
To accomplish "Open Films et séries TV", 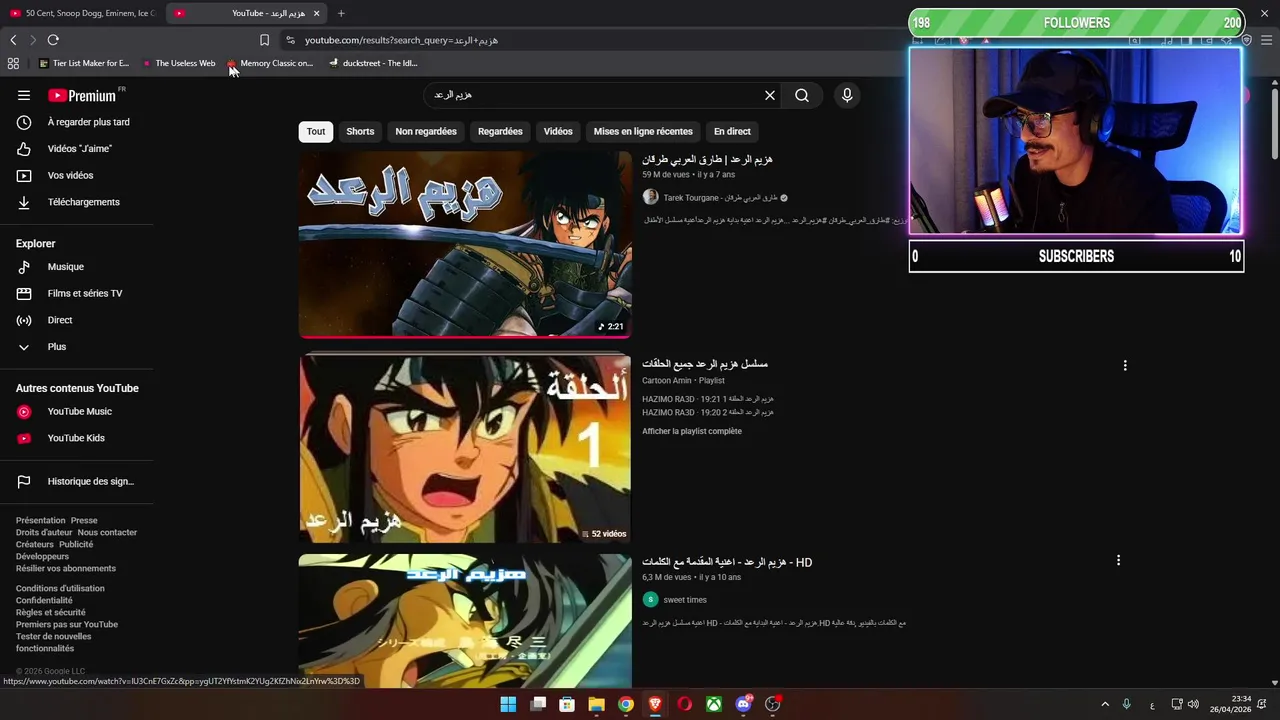I will click(x=76, y=293).
